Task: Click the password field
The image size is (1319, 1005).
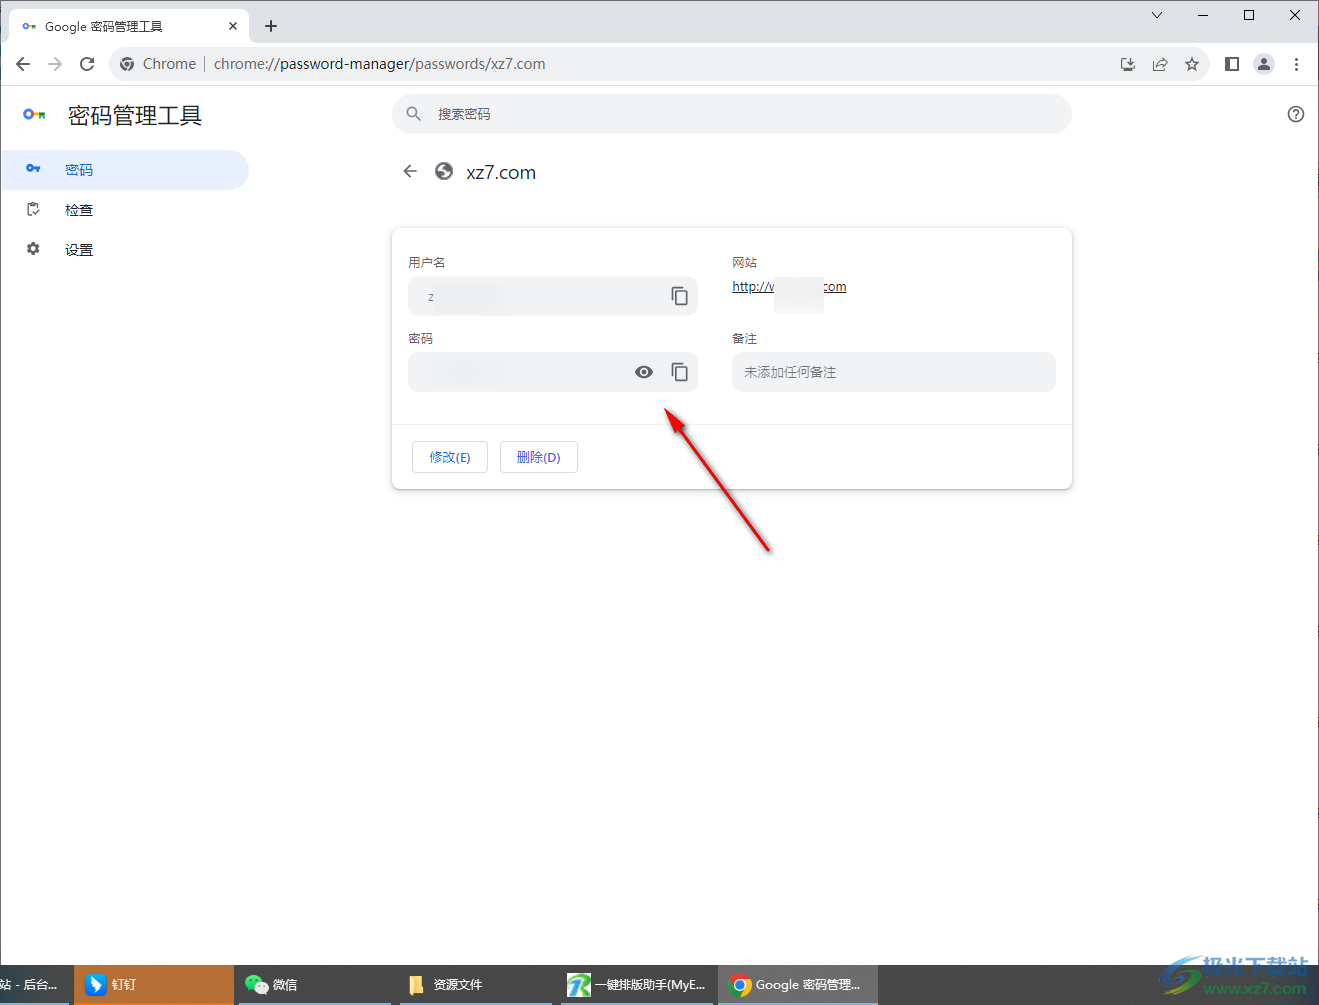Action: click(553, 372)
